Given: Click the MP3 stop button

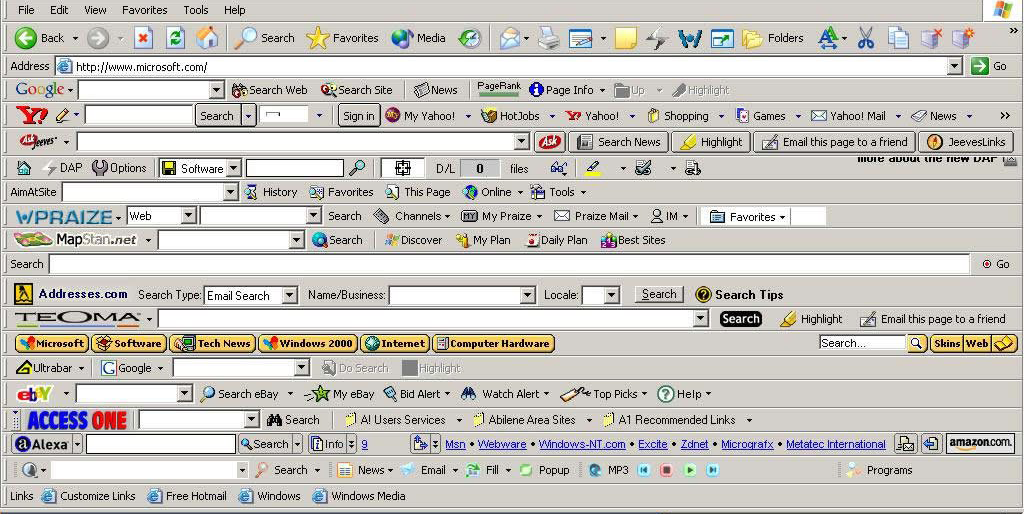Looking at the screenshot, I should pos(666,470).
